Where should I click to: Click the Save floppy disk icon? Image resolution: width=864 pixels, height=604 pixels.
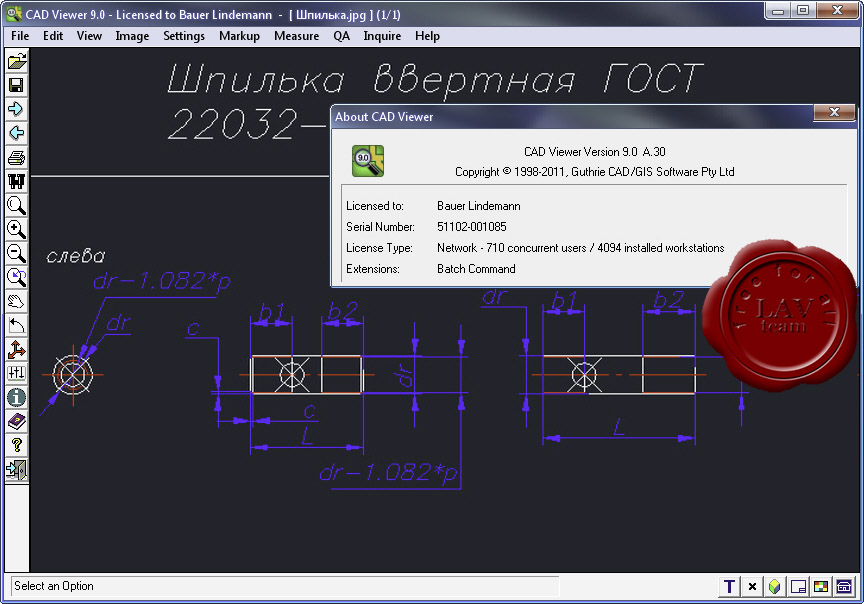click(17, 85)
